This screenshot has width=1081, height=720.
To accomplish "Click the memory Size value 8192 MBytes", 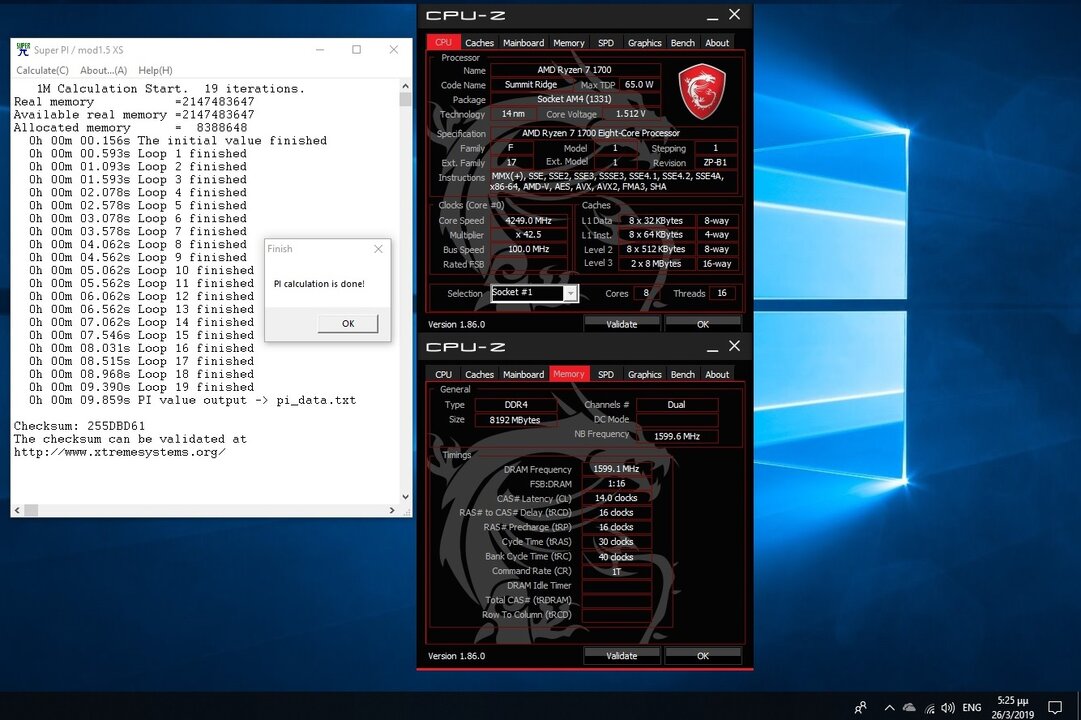I will coord(516,420).
